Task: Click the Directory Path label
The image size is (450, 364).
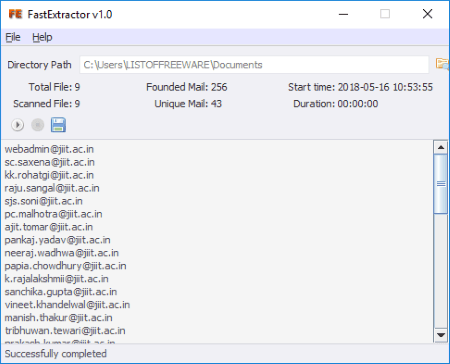Action: click(x=39, y=65)
